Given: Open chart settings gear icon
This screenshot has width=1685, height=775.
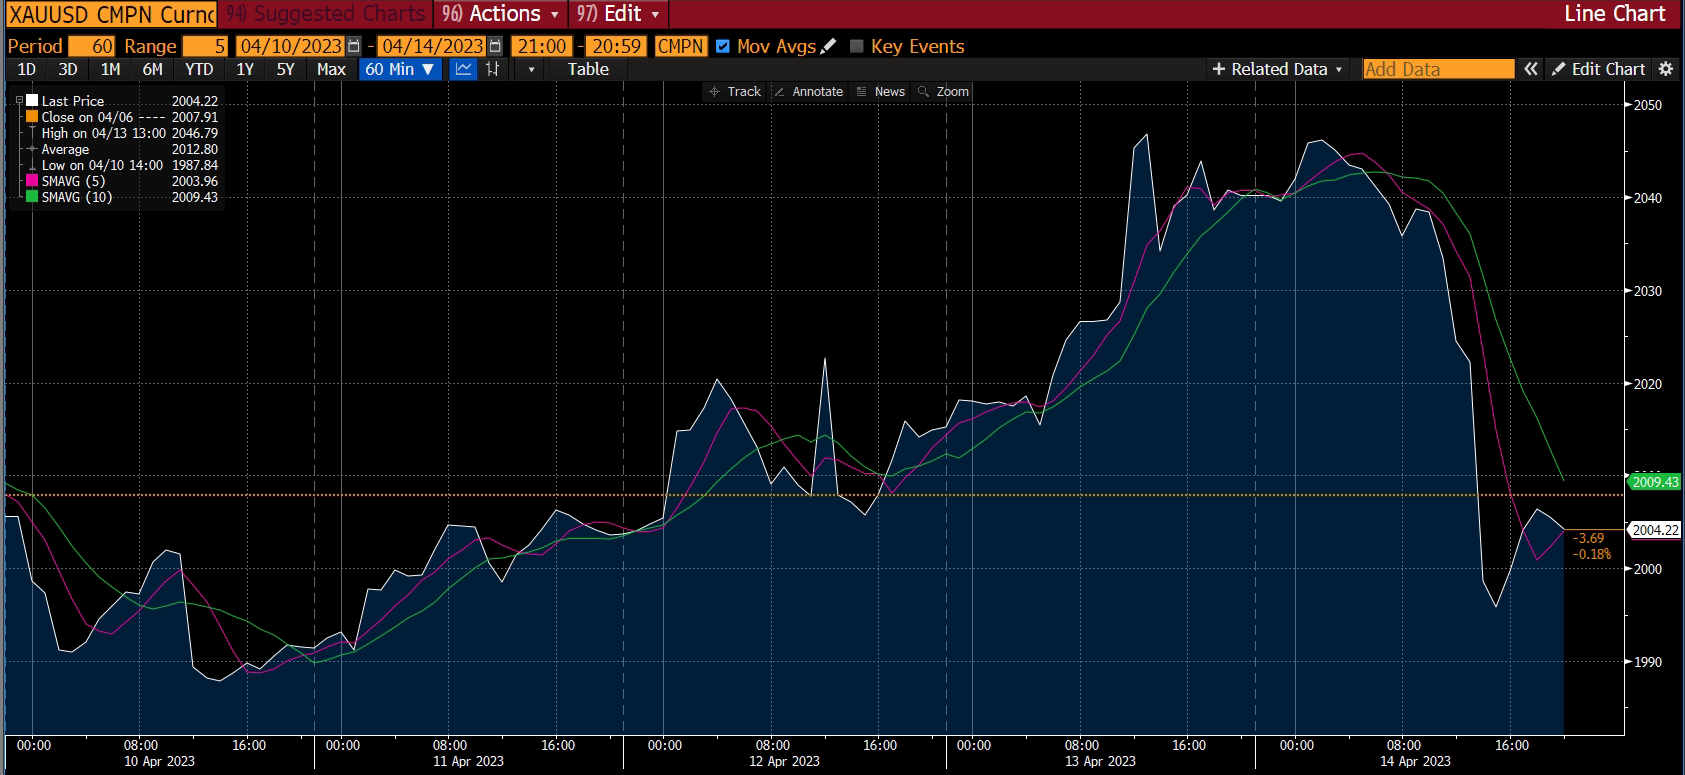Looking at the screenshot, I should (x=1665, y=69).
